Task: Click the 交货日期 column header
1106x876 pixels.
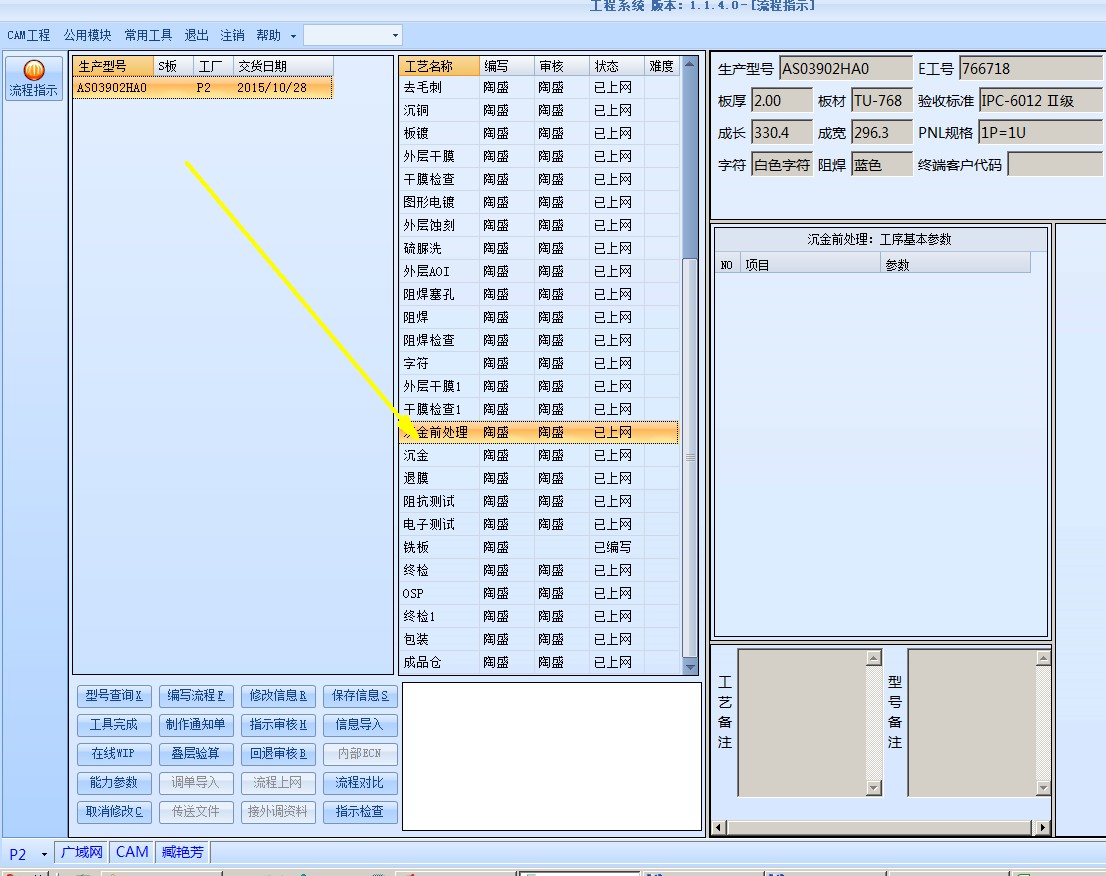Action: (283, 66)
